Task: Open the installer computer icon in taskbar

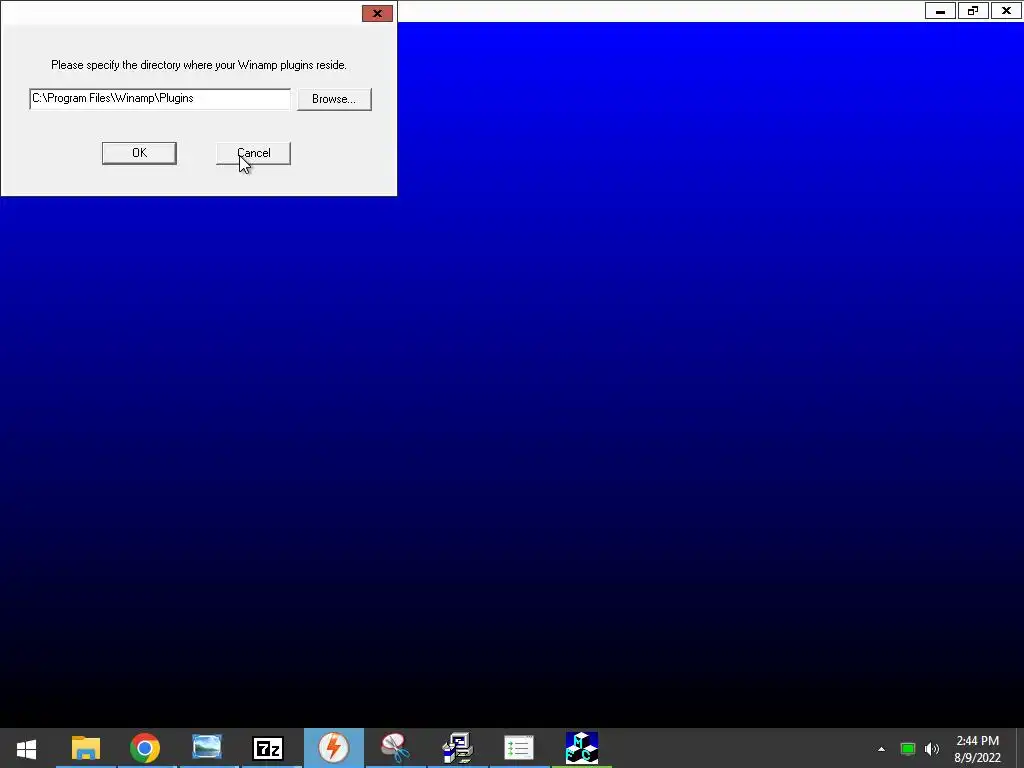Action: [457, 748]
